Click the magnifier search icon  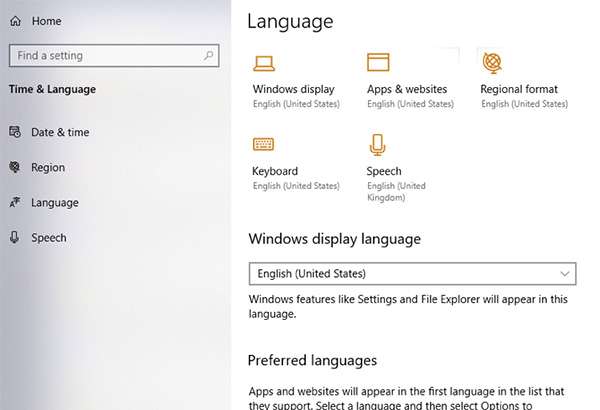coord(209,56)
